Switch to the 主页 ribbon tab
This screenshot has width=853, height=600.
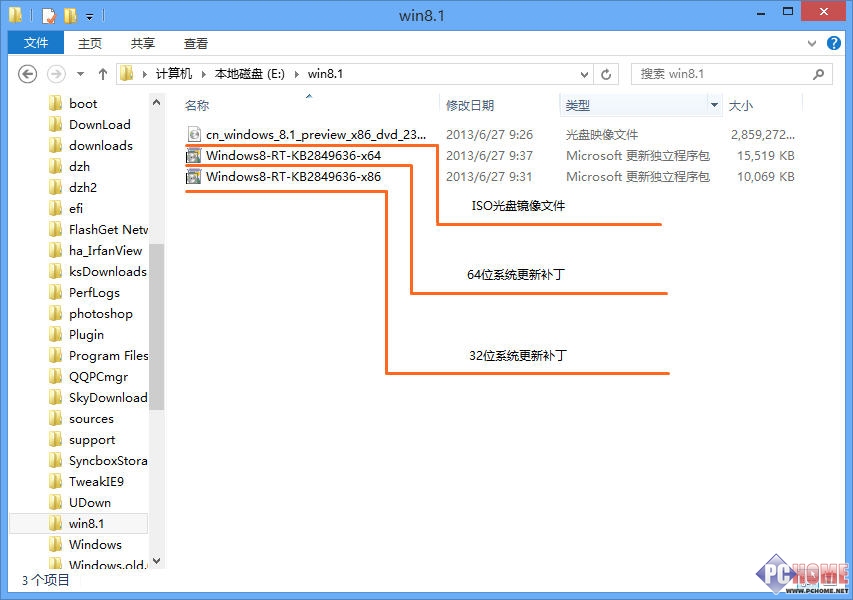tap(90, 43)
